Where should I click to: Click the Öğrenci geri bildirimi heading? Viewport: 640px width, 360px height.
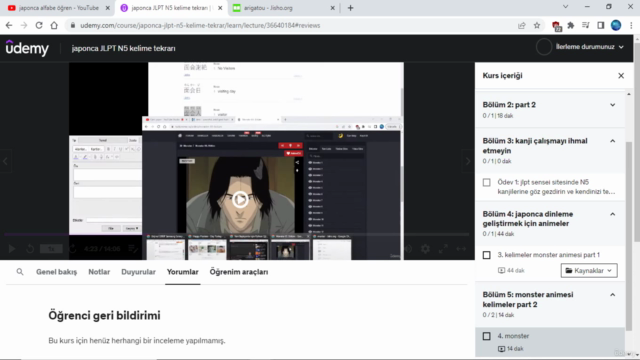[x=104, y=316]
